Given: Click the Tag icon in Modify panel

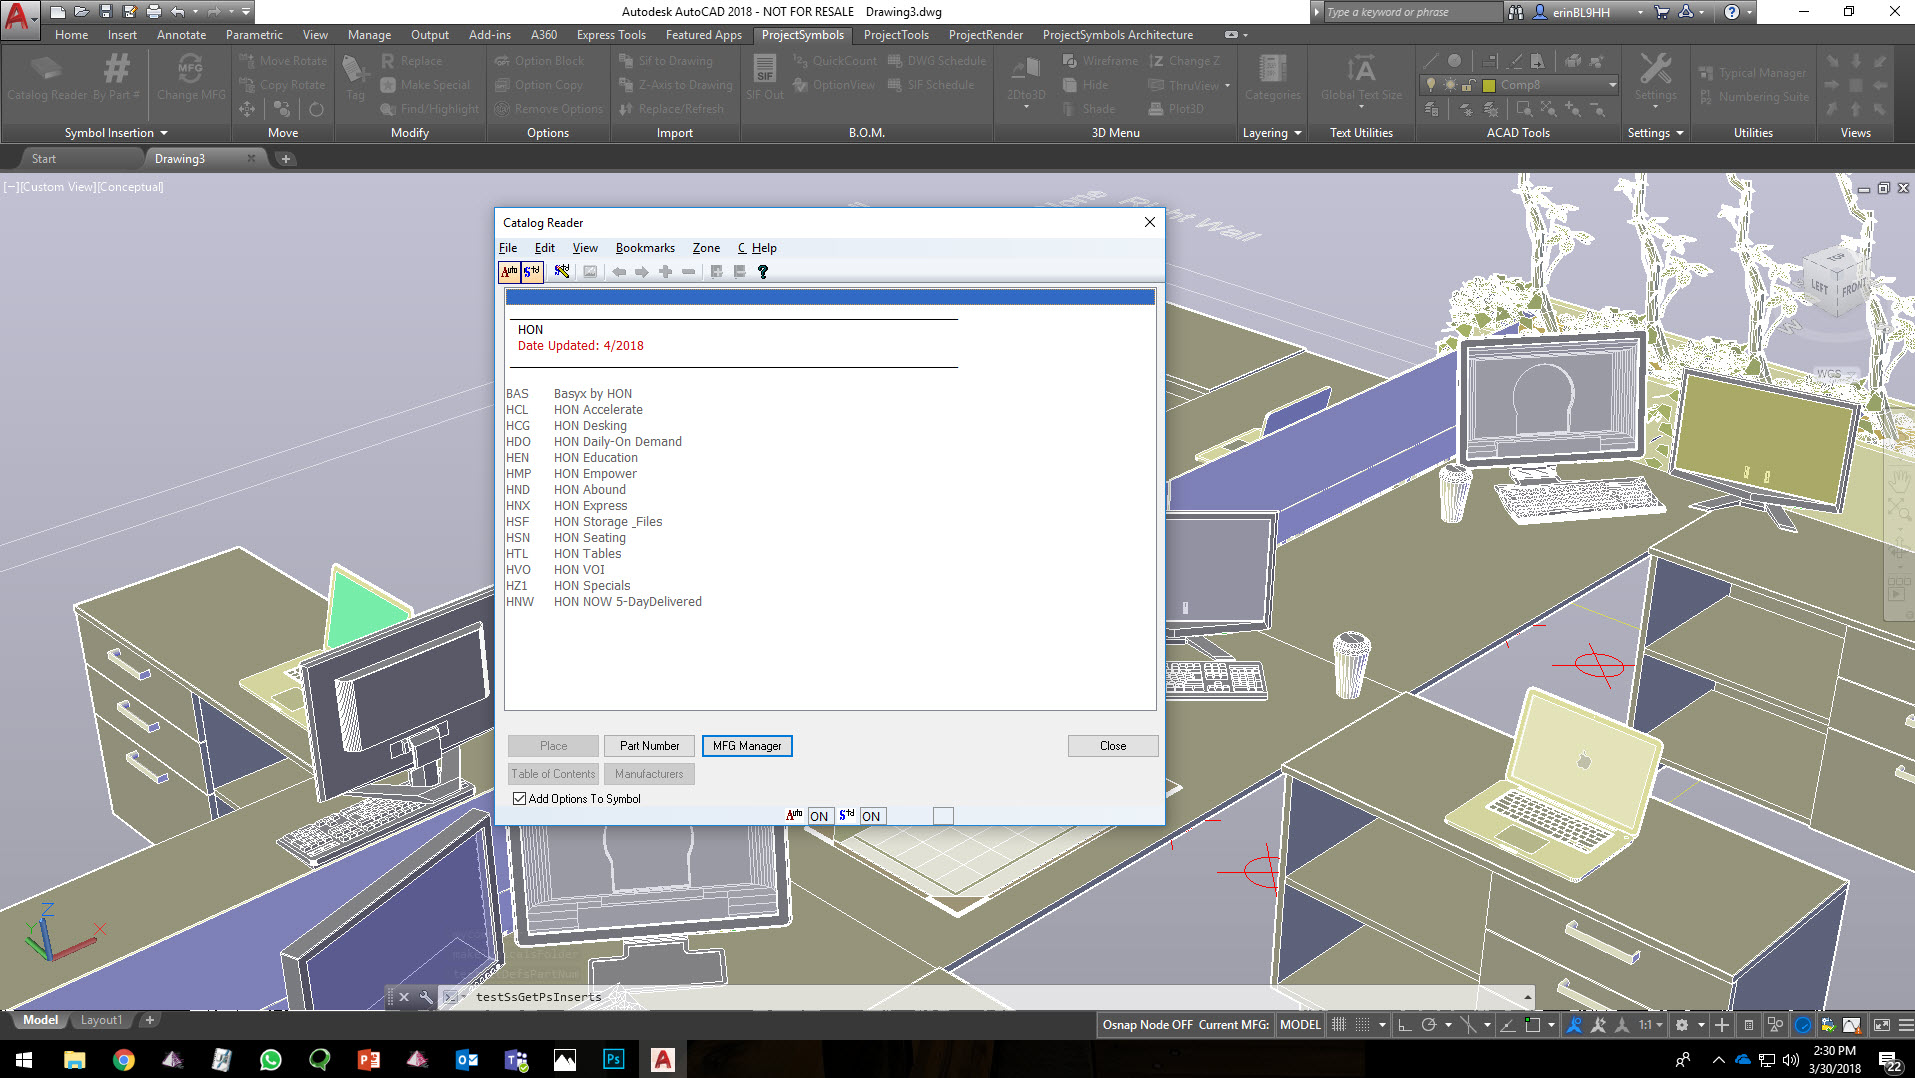Looking at the screenshot, I should [x=355, y=70].
